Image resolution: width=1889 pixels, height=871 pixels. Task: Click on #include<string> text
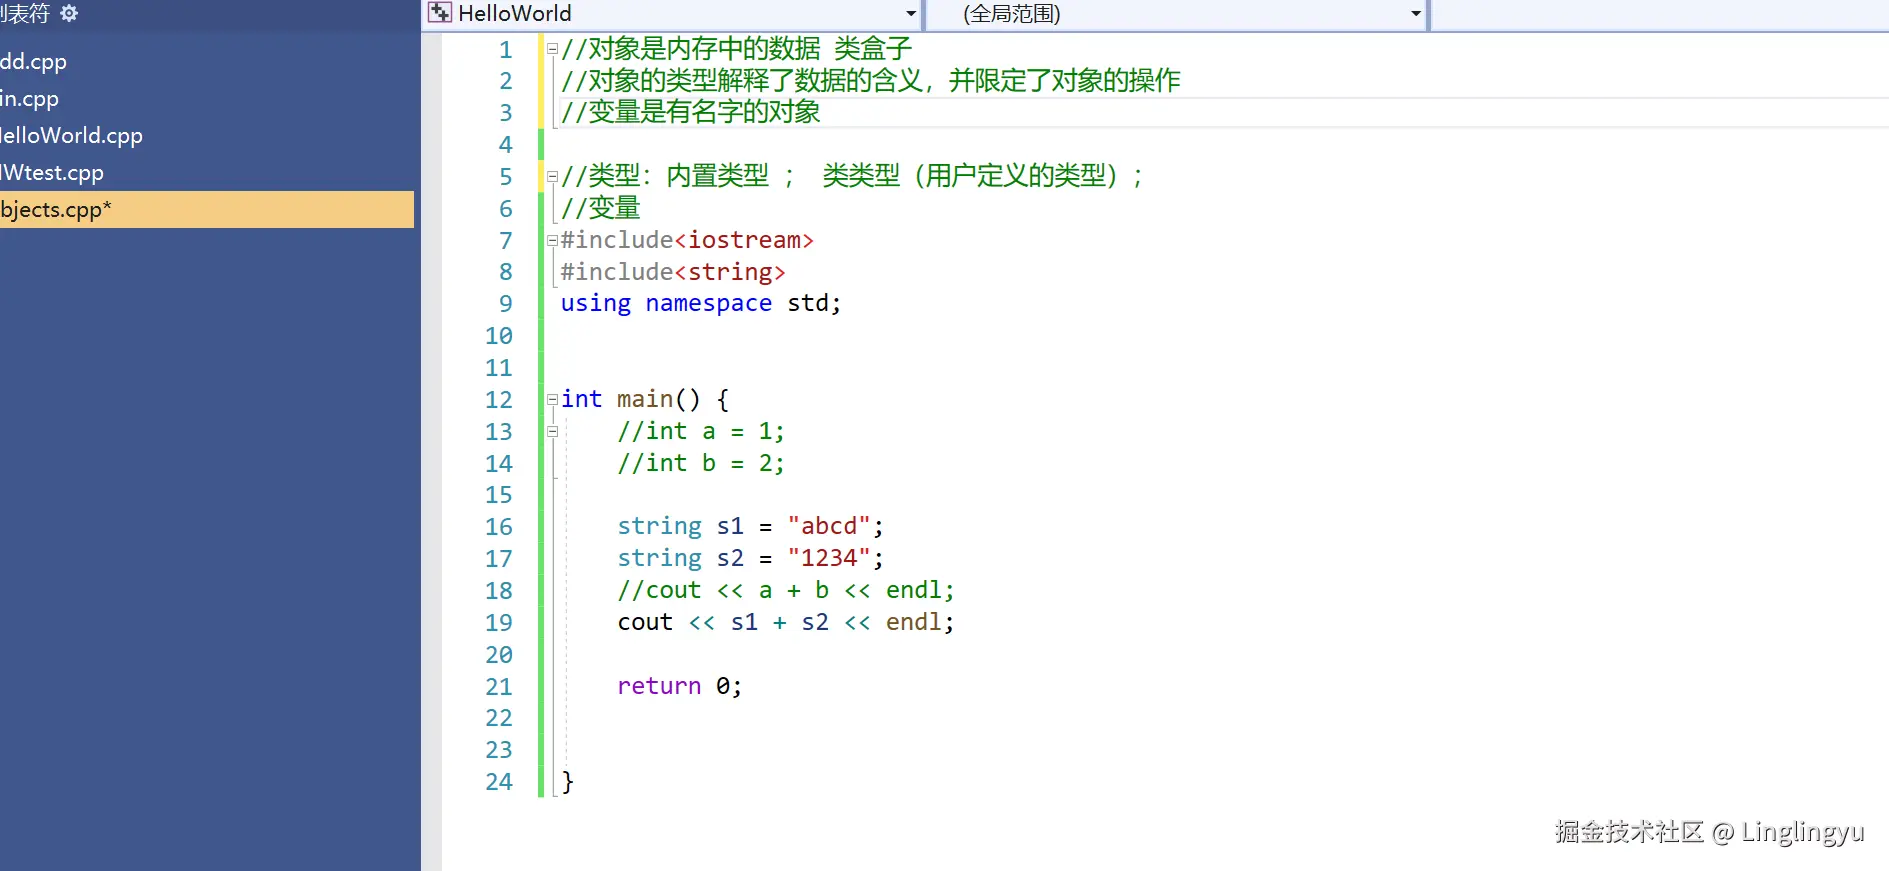pyautogui.click(x=673, y=272)
